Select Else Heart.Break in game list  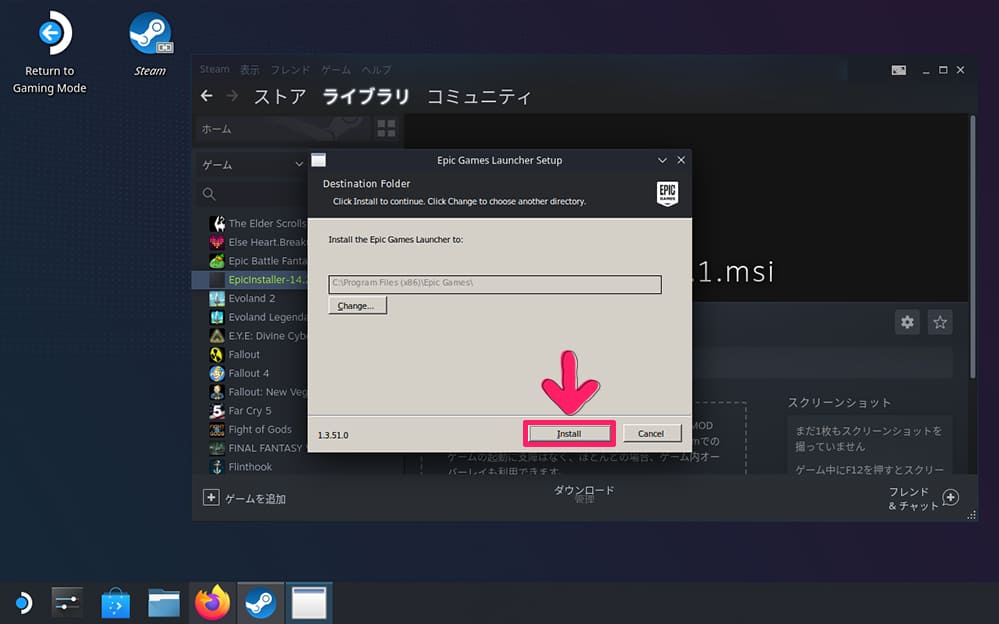click(x=267, y=242)
